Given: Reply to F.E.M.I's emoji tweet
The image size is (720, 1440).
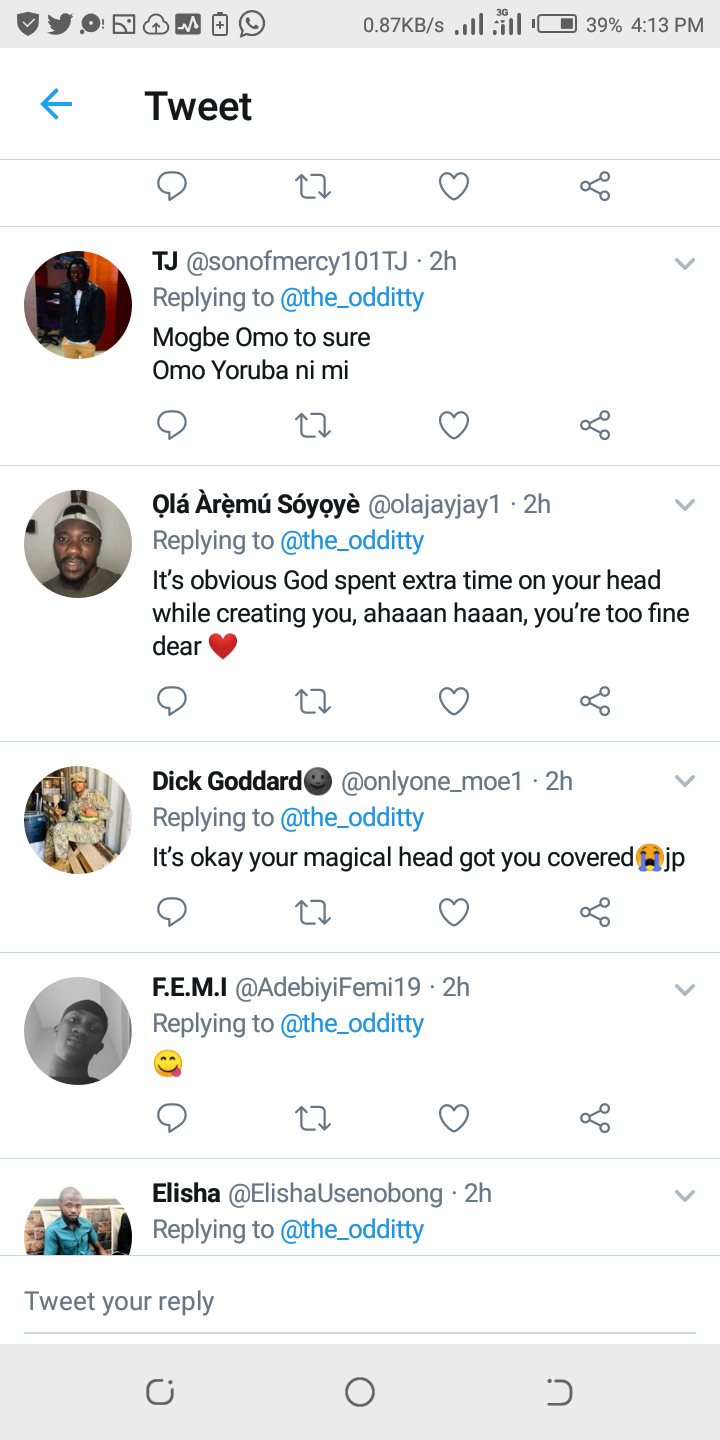Looking at the screenshot, I should point(172,1118).
